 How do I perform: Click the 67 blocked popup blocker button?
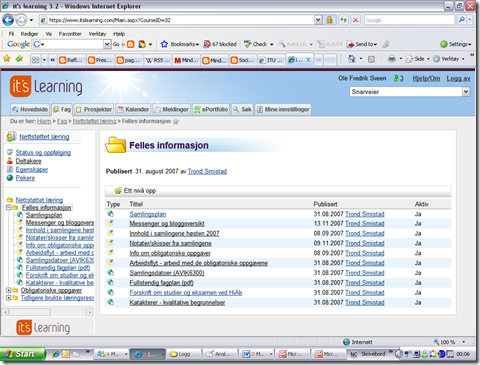point(220,44)
